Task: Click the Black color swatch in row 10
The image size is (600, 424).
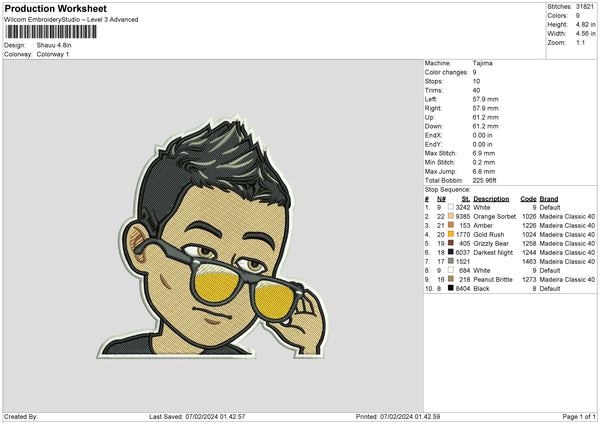Action: [x=451, y=288]
